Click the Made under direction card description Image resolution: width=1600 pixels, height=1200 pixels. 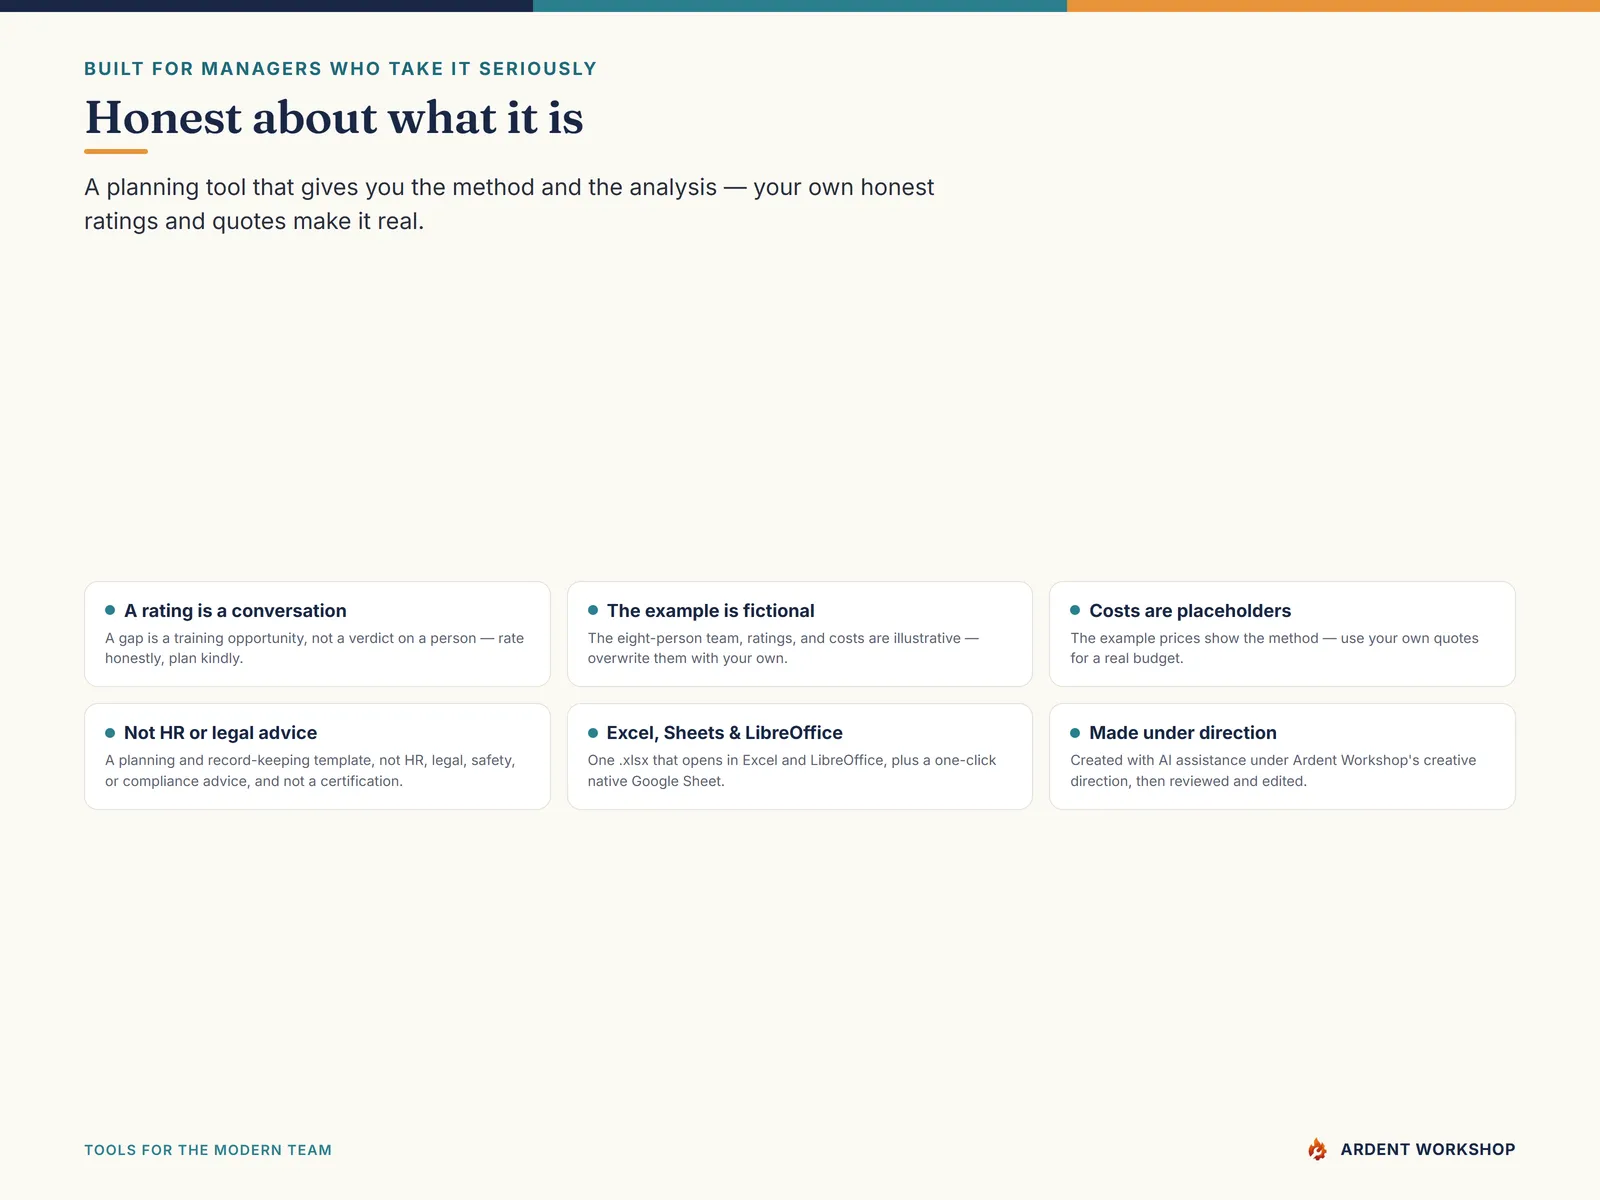[x=1273, y=771]
